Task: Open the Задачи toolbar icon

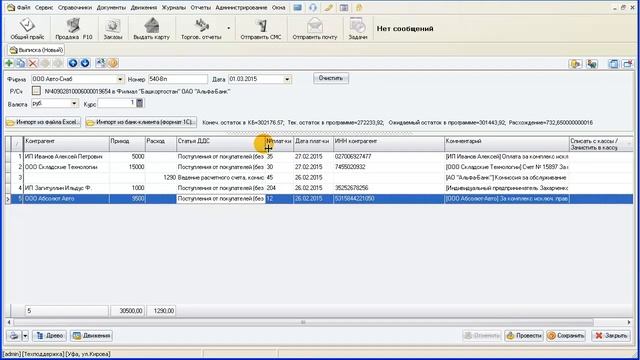Action: tap(358, 29)
